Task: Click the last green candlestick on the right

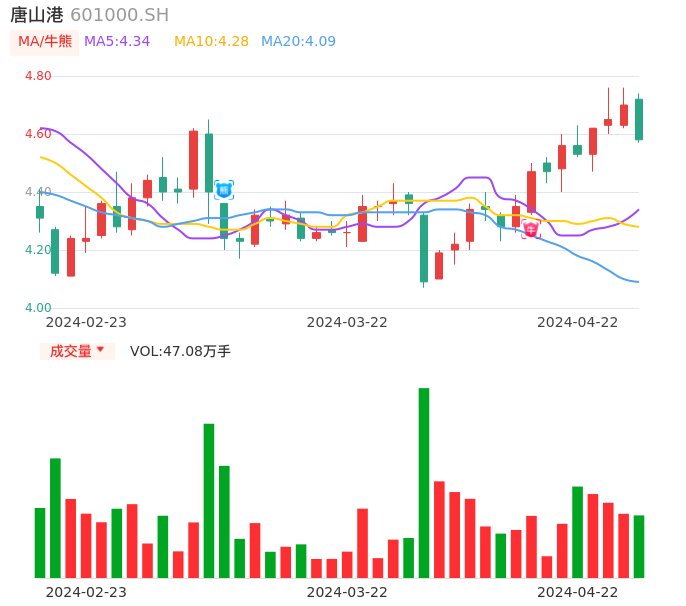Action: point(639,119)
